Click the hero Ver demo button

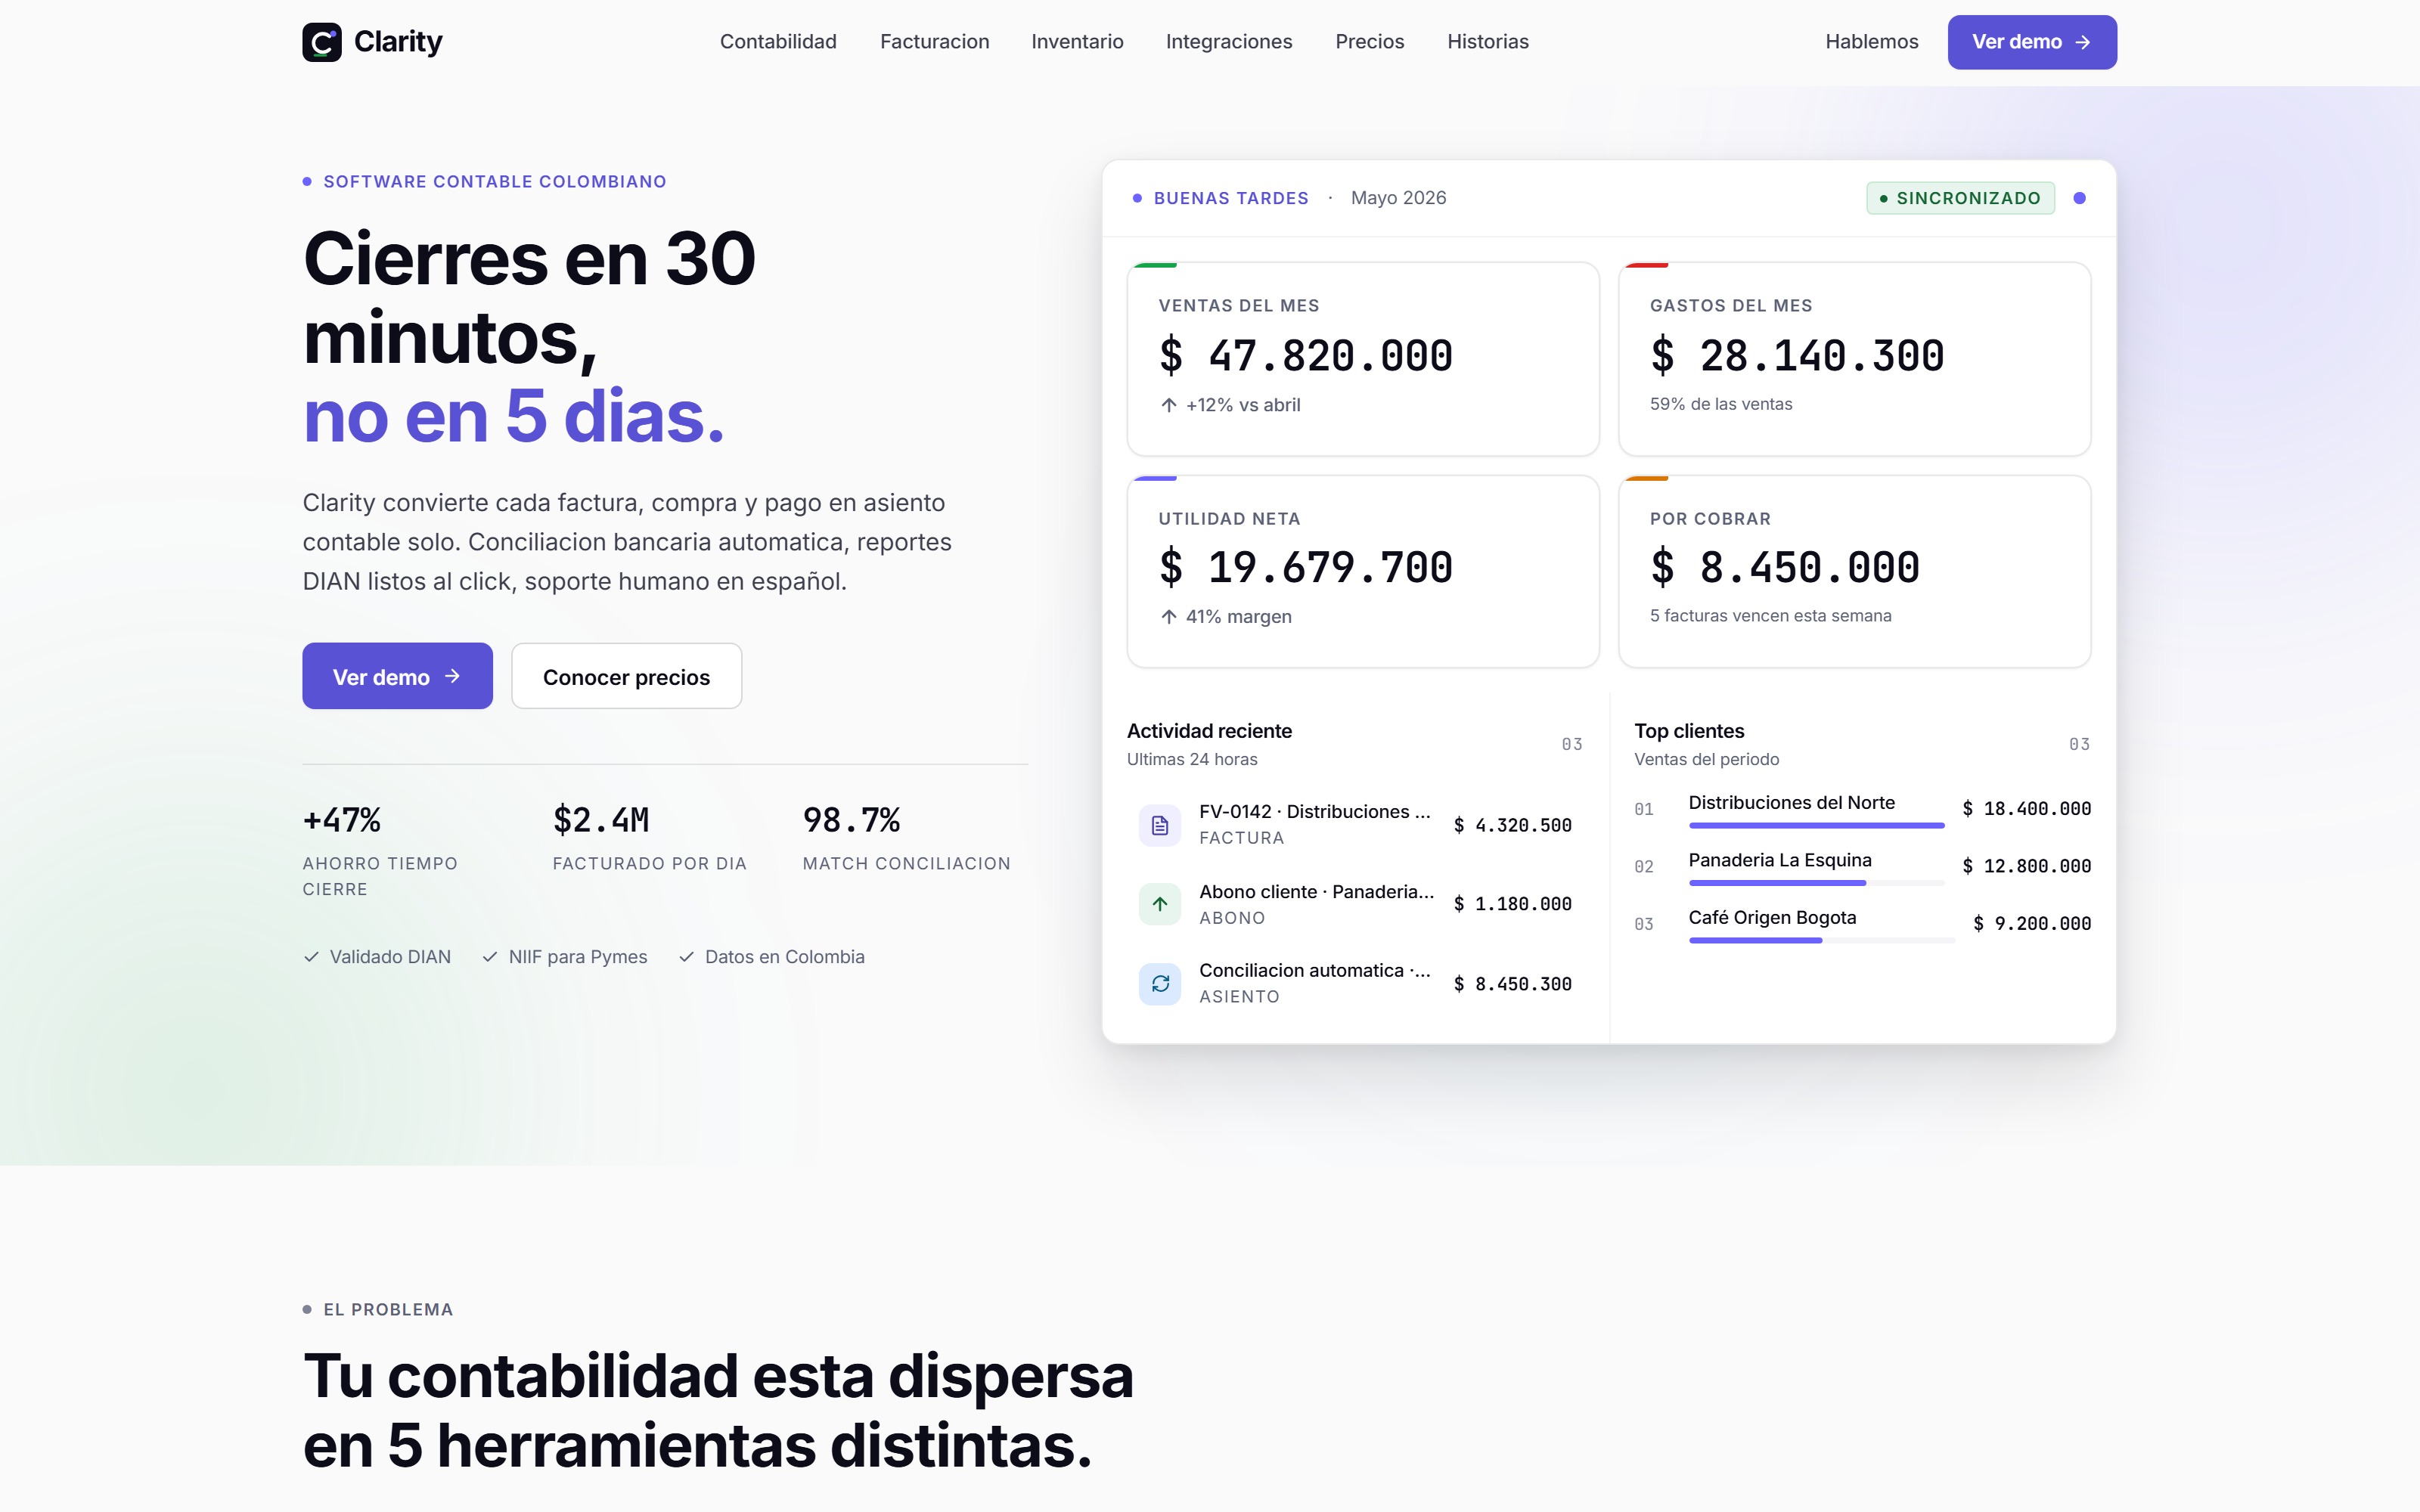(x=397, y=676)
